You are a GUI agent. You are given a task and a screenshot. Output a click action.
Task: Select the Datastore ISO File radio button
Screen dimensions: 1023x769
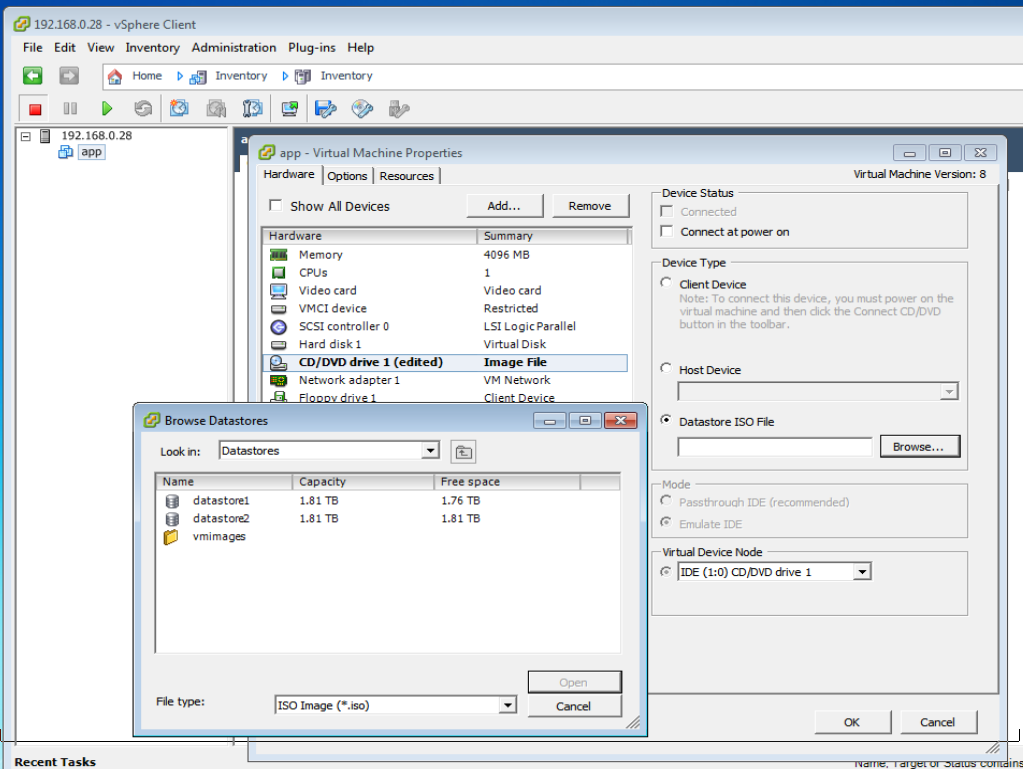click(666, 420)
